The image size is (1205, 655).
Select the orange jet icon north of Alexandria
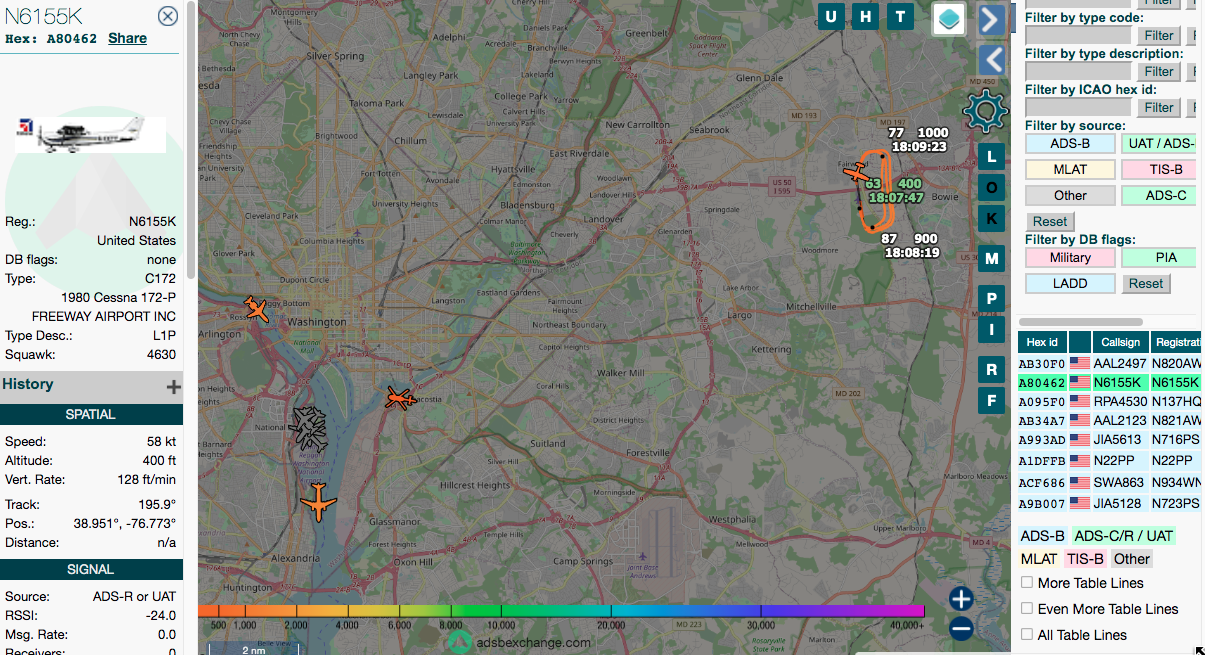(x=318, y=502)
